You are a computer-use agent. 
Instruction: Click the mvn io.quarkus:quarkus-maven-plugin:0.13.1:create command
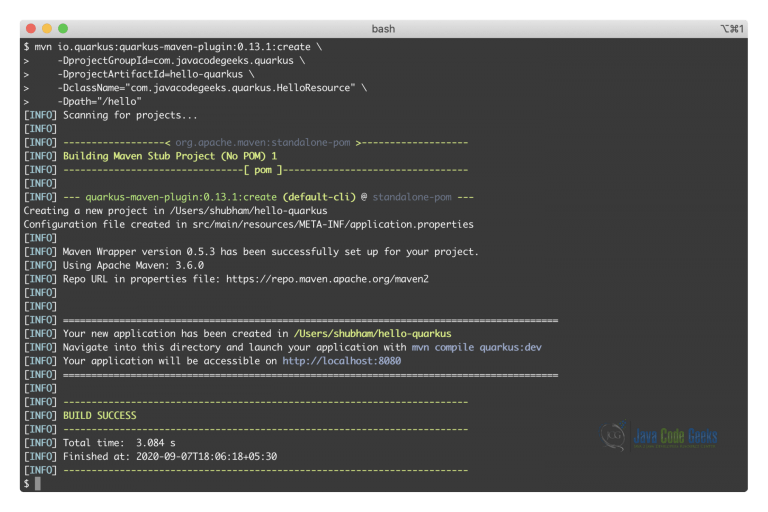pyautogui.click(x=172, y=47)
